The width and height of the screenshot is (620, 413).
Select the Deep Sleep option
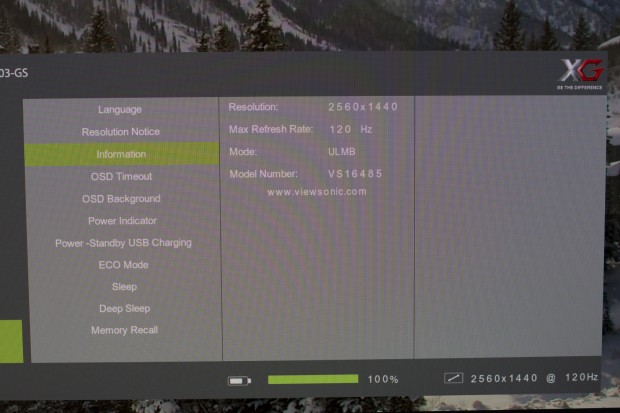124,308
